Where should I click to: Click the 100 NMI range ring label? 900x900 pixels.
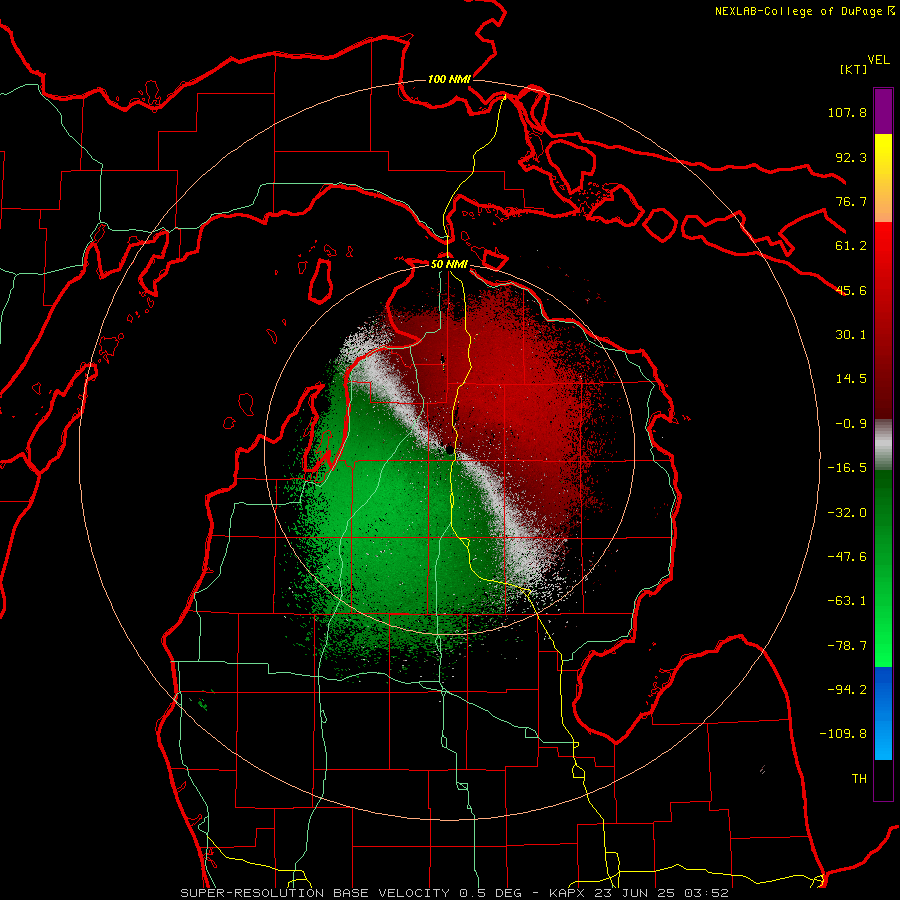point(449,79)
